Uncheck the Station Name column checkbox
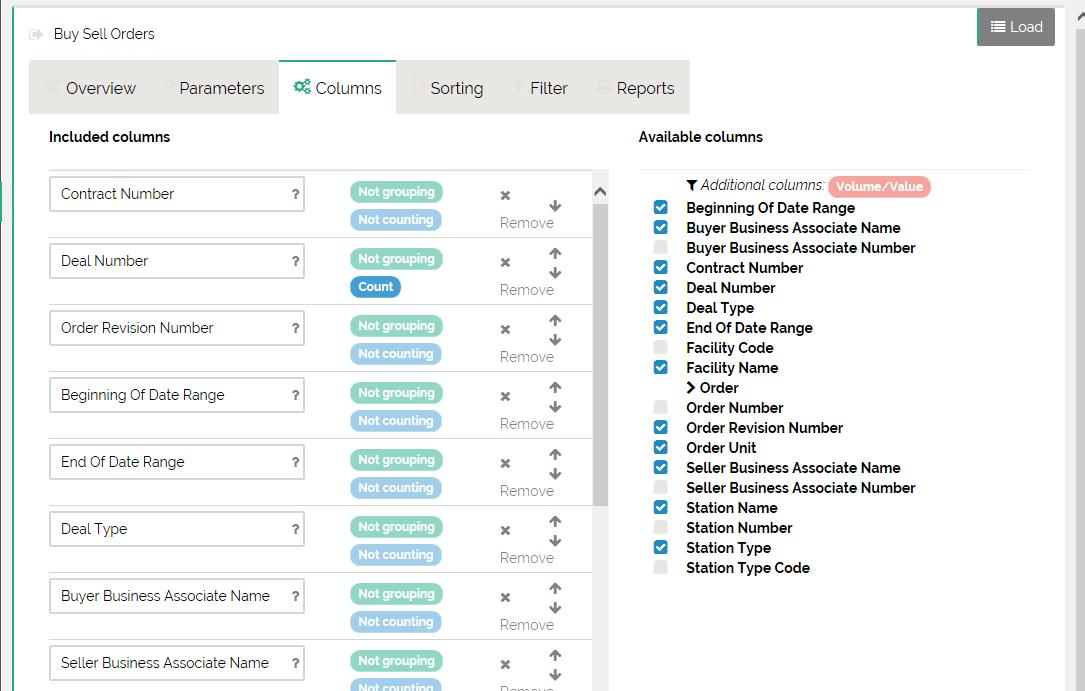 pos(661,508)
